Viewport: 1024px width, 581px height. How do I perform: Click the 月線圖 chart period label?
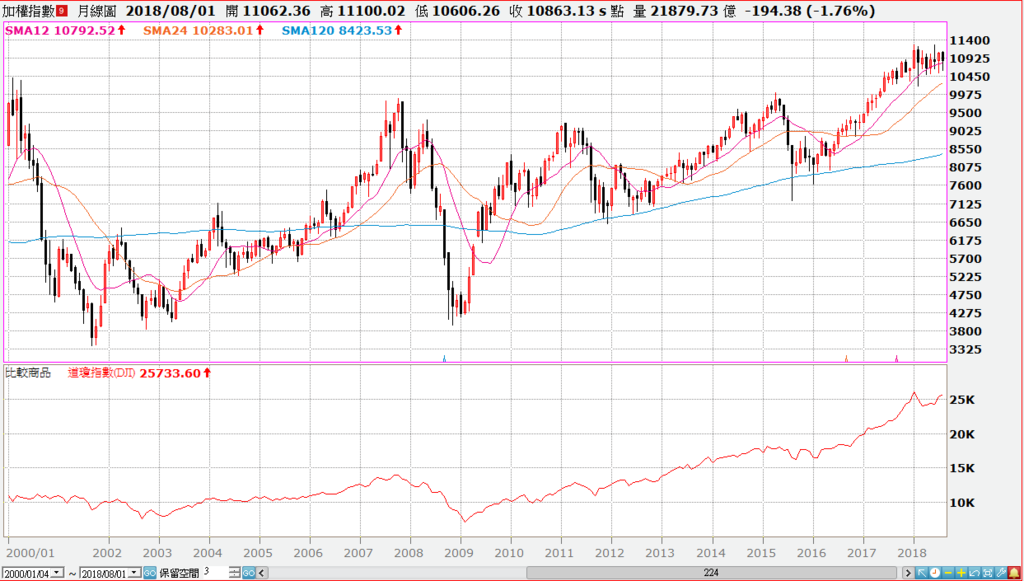(x=96, y=10)
